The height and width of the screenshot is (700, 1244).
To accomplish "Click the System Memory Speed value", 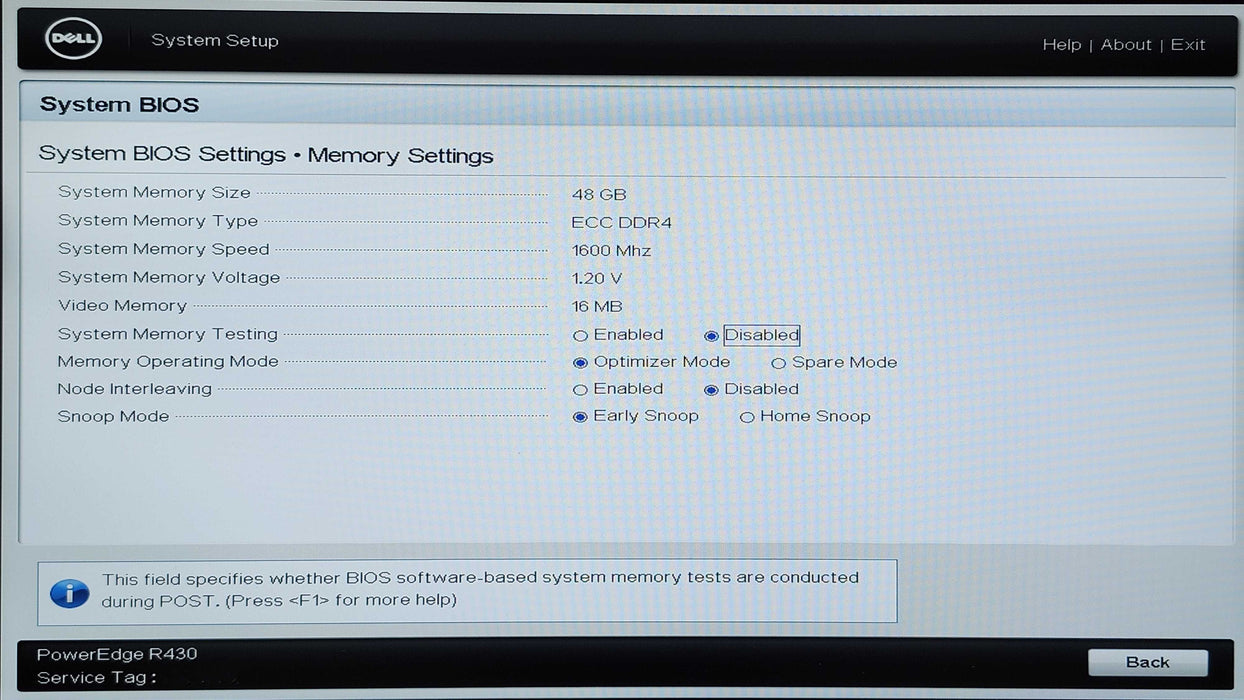I will [611, 251].
